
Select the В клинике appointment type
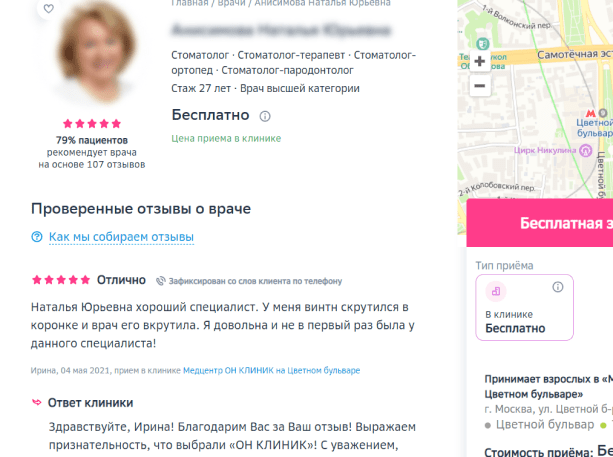pos(524,308)
